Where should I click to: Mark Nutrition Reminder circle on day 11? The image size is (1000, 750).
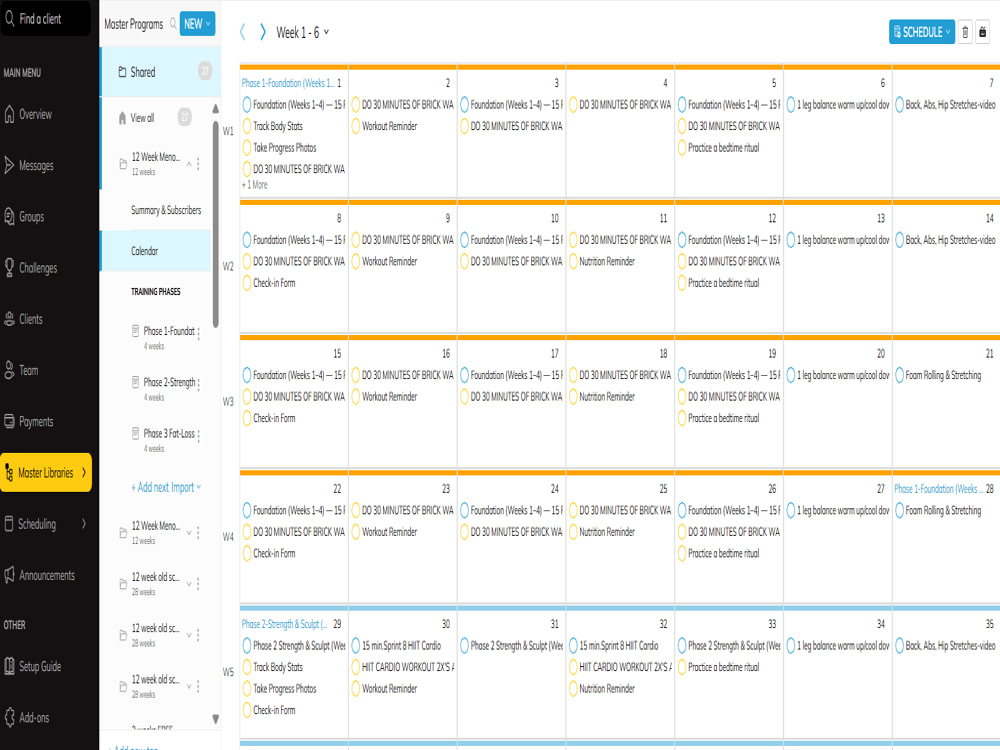point(573,261)
